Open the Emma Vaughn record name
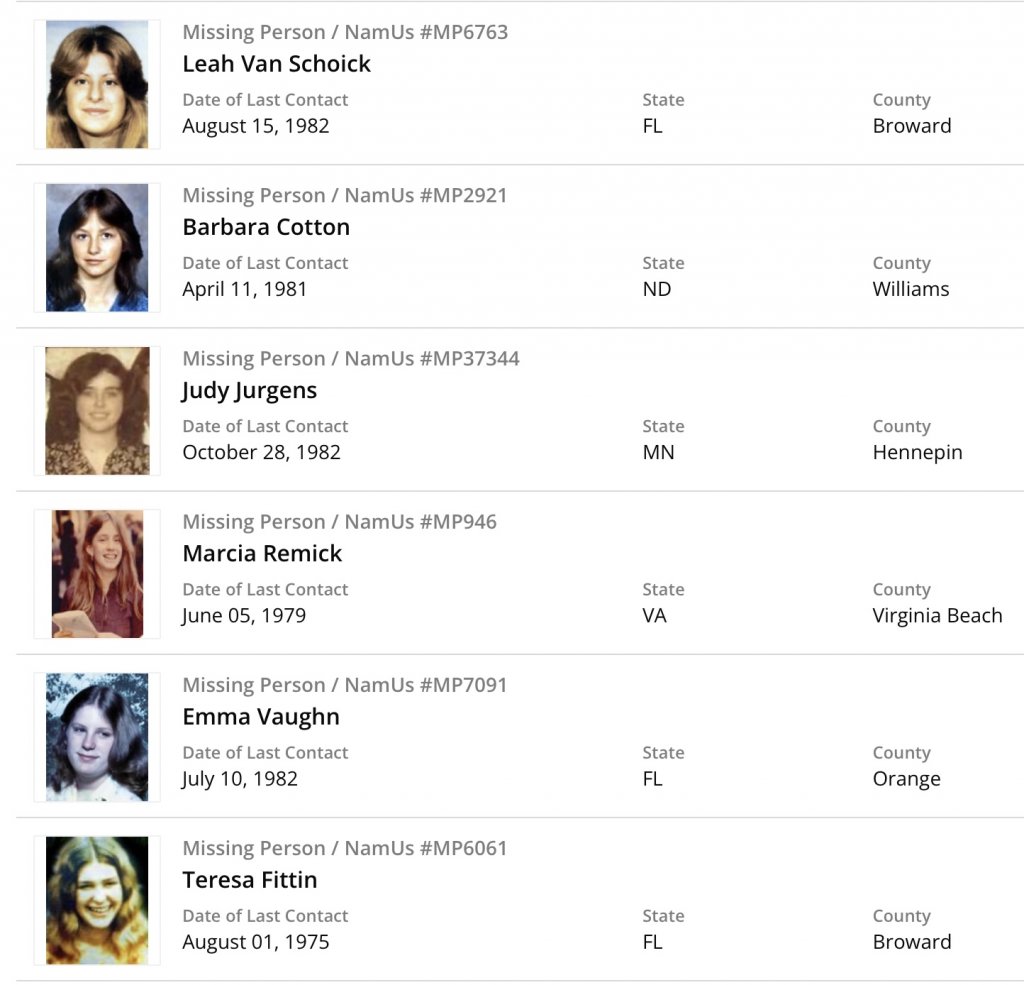Screen dimensions: 1024x985 coord(261,717)
